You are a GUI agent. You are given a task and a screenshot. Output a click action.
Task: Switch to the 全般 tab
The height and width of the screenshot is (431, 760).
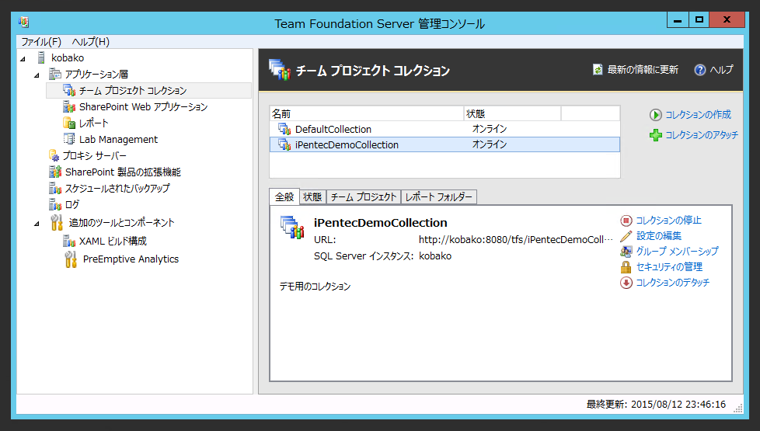pyautogui.click(x=285, y=197)
